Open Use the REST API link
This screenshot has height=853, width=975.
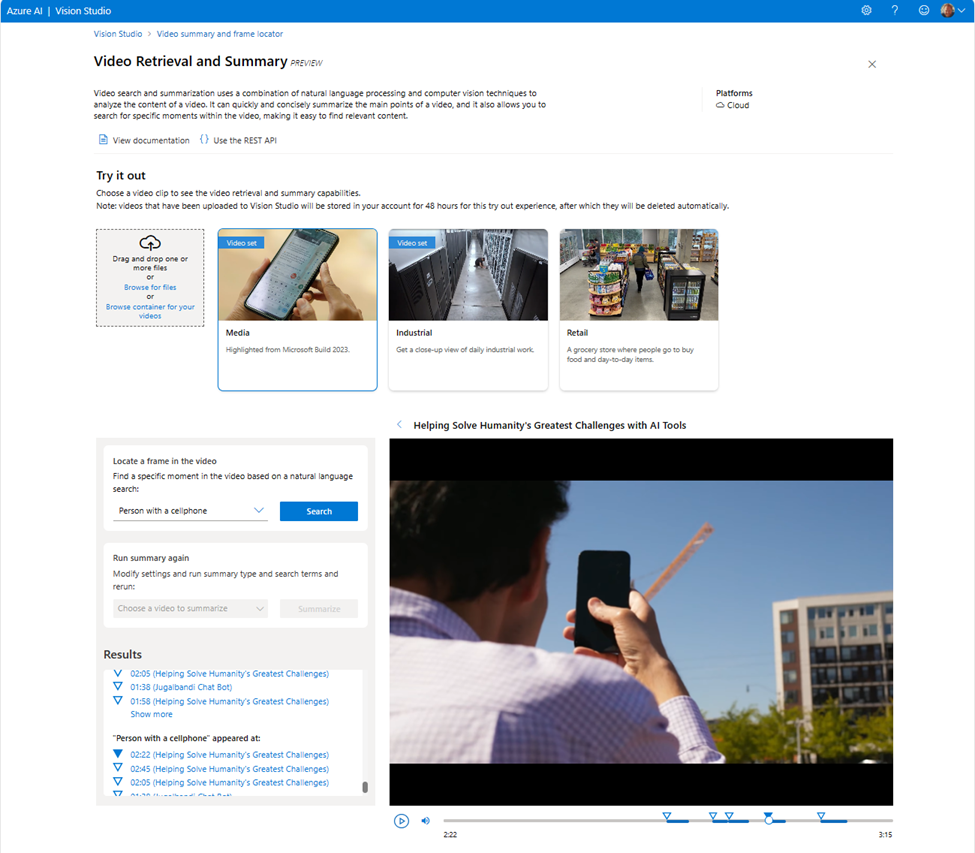point(245,141)
